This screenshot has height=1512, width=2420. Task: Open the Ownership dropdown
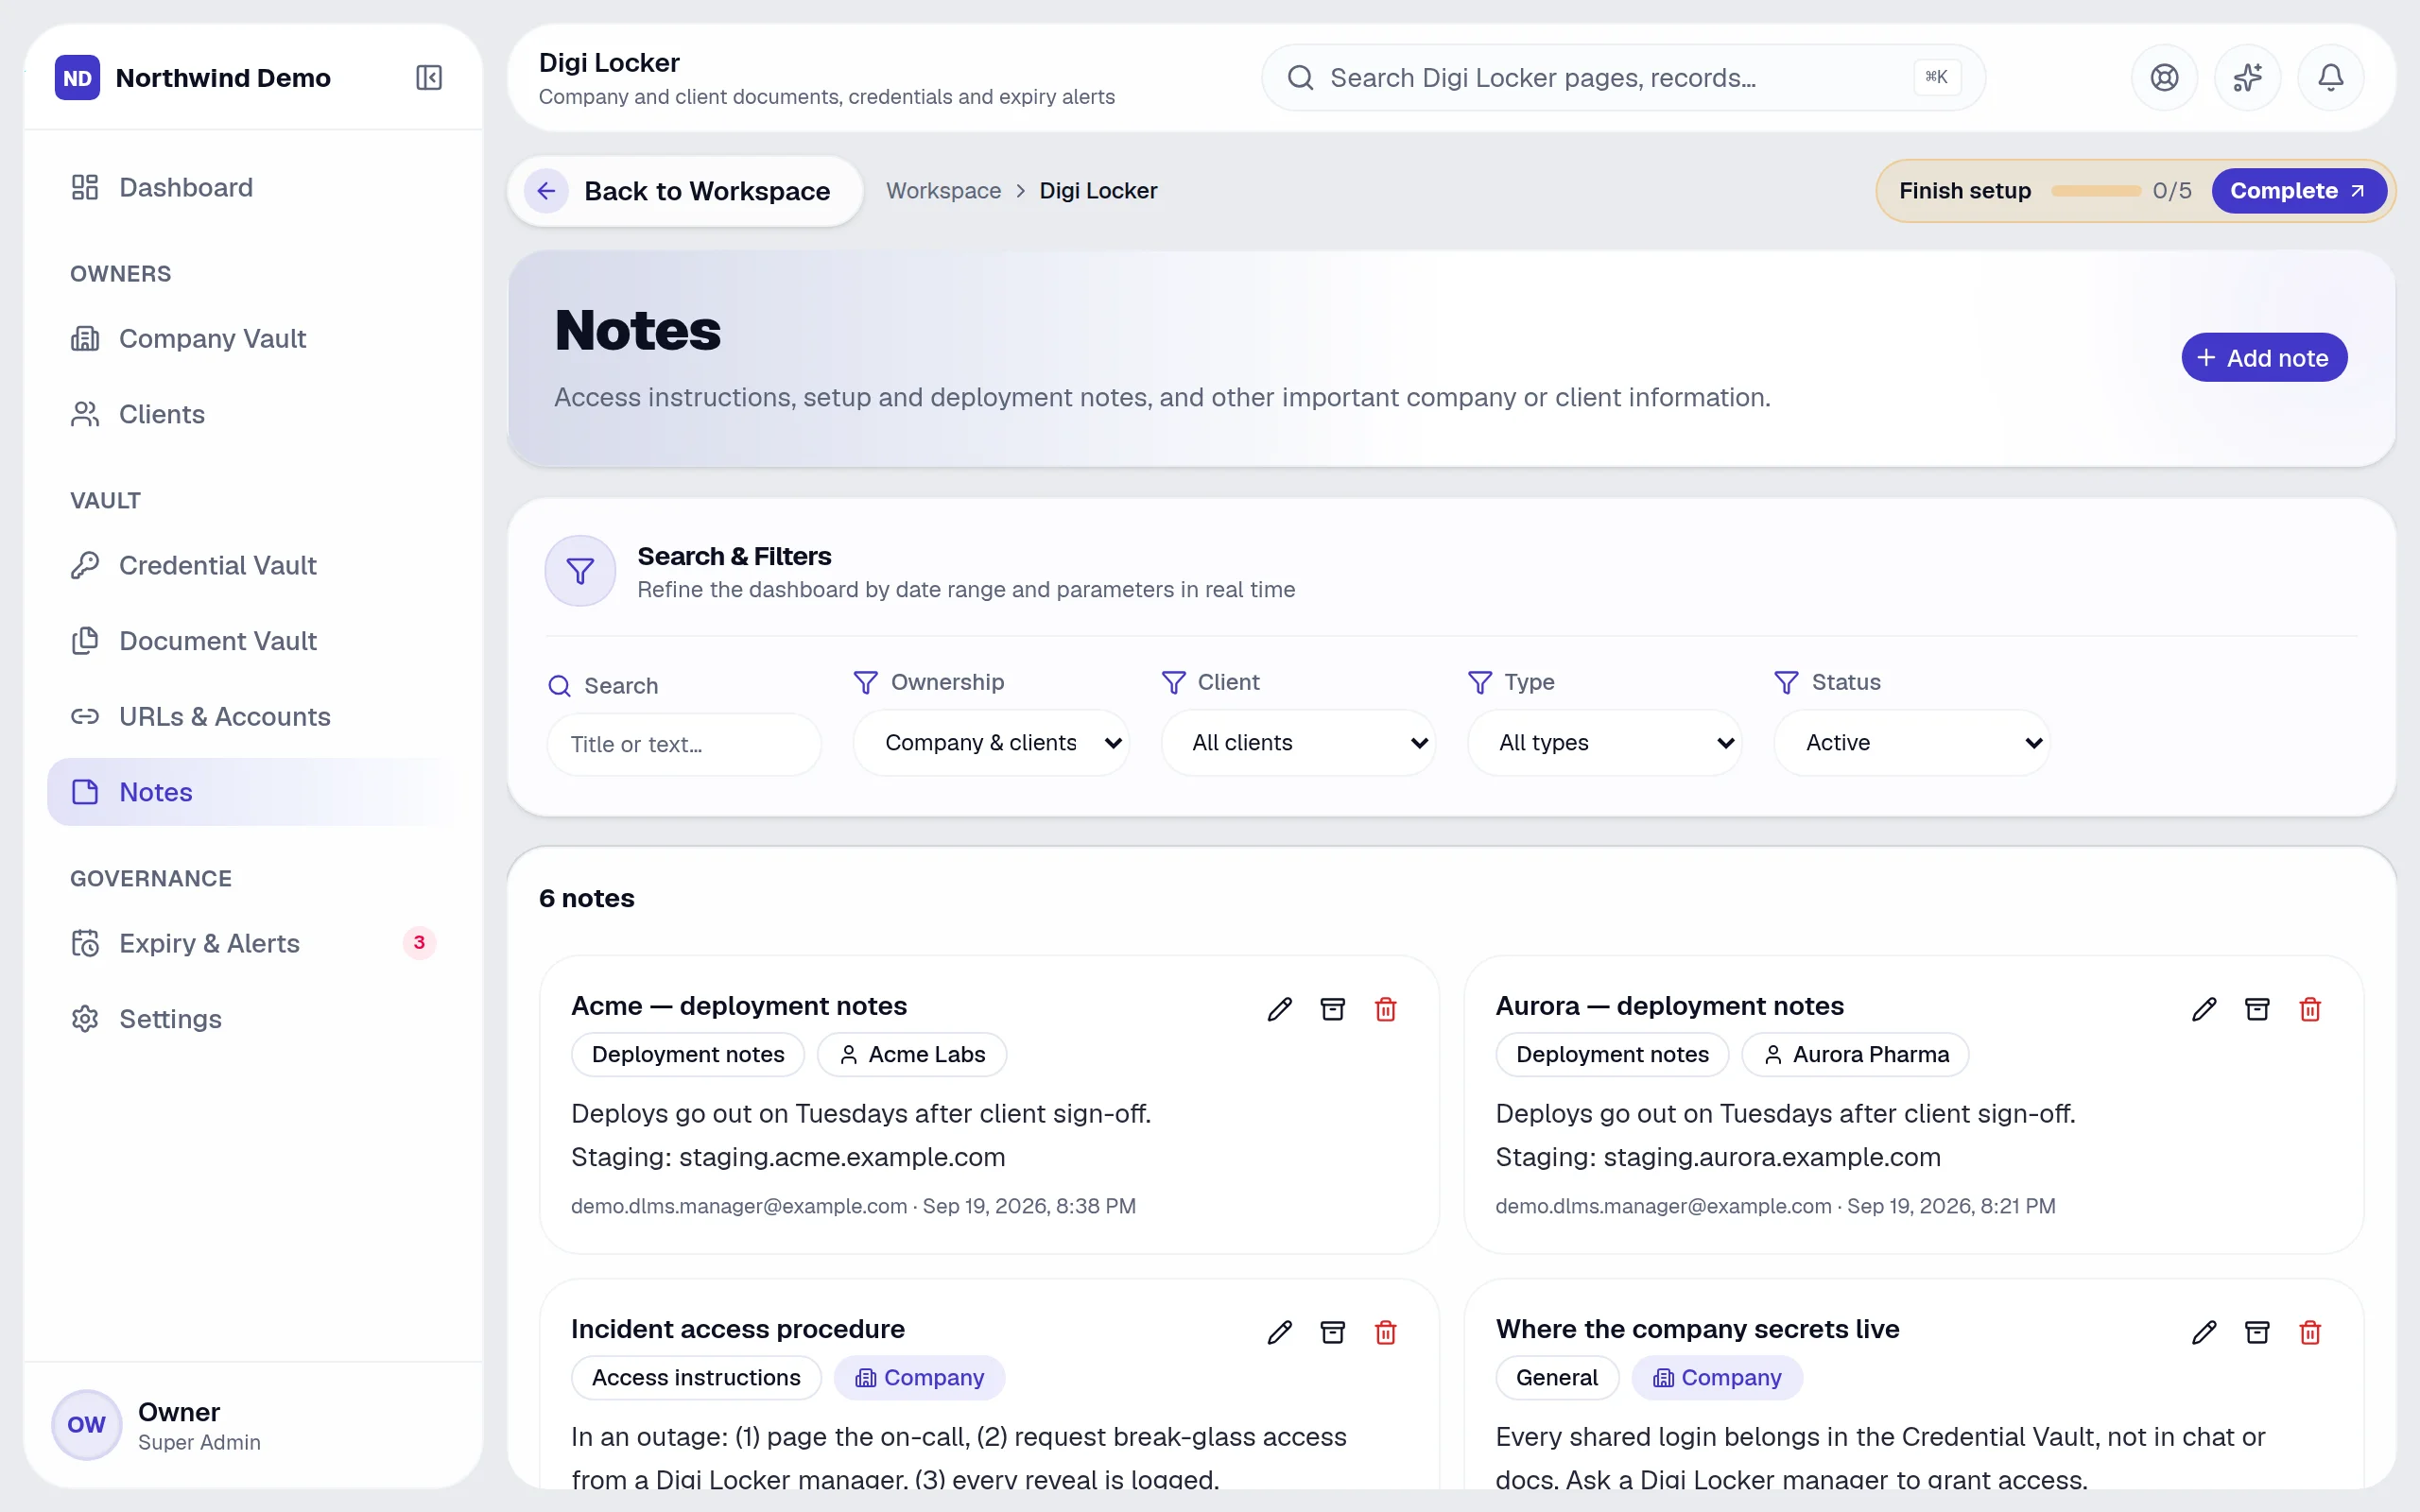[991, 743]
